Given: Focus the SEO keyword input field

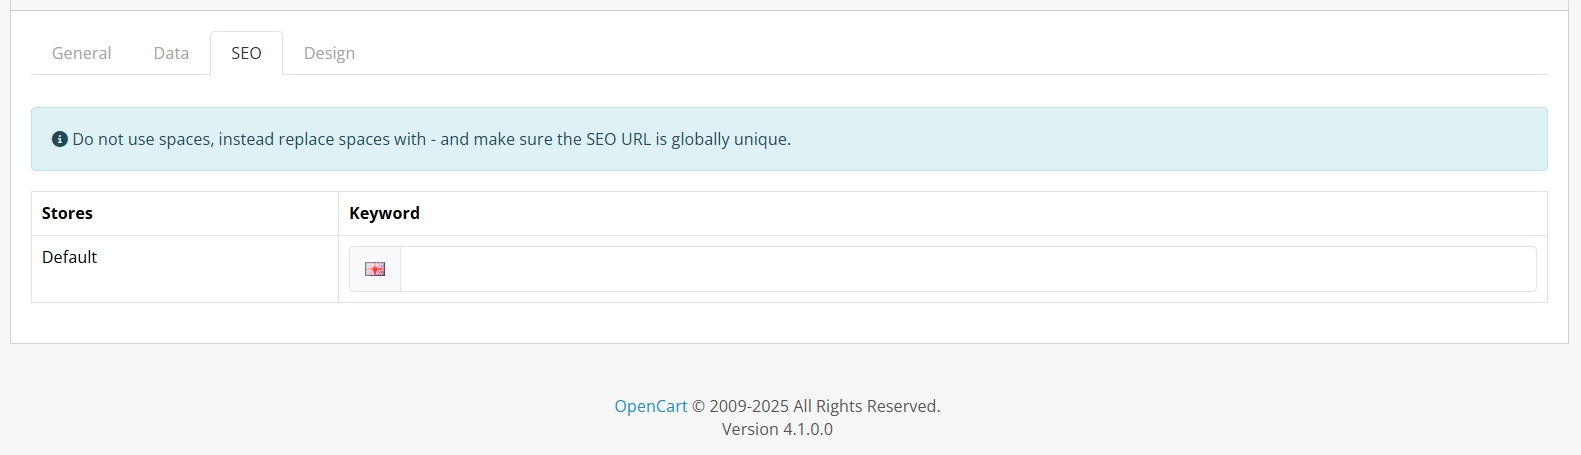Looking at the screenshot, I should (x=968, y=269).
